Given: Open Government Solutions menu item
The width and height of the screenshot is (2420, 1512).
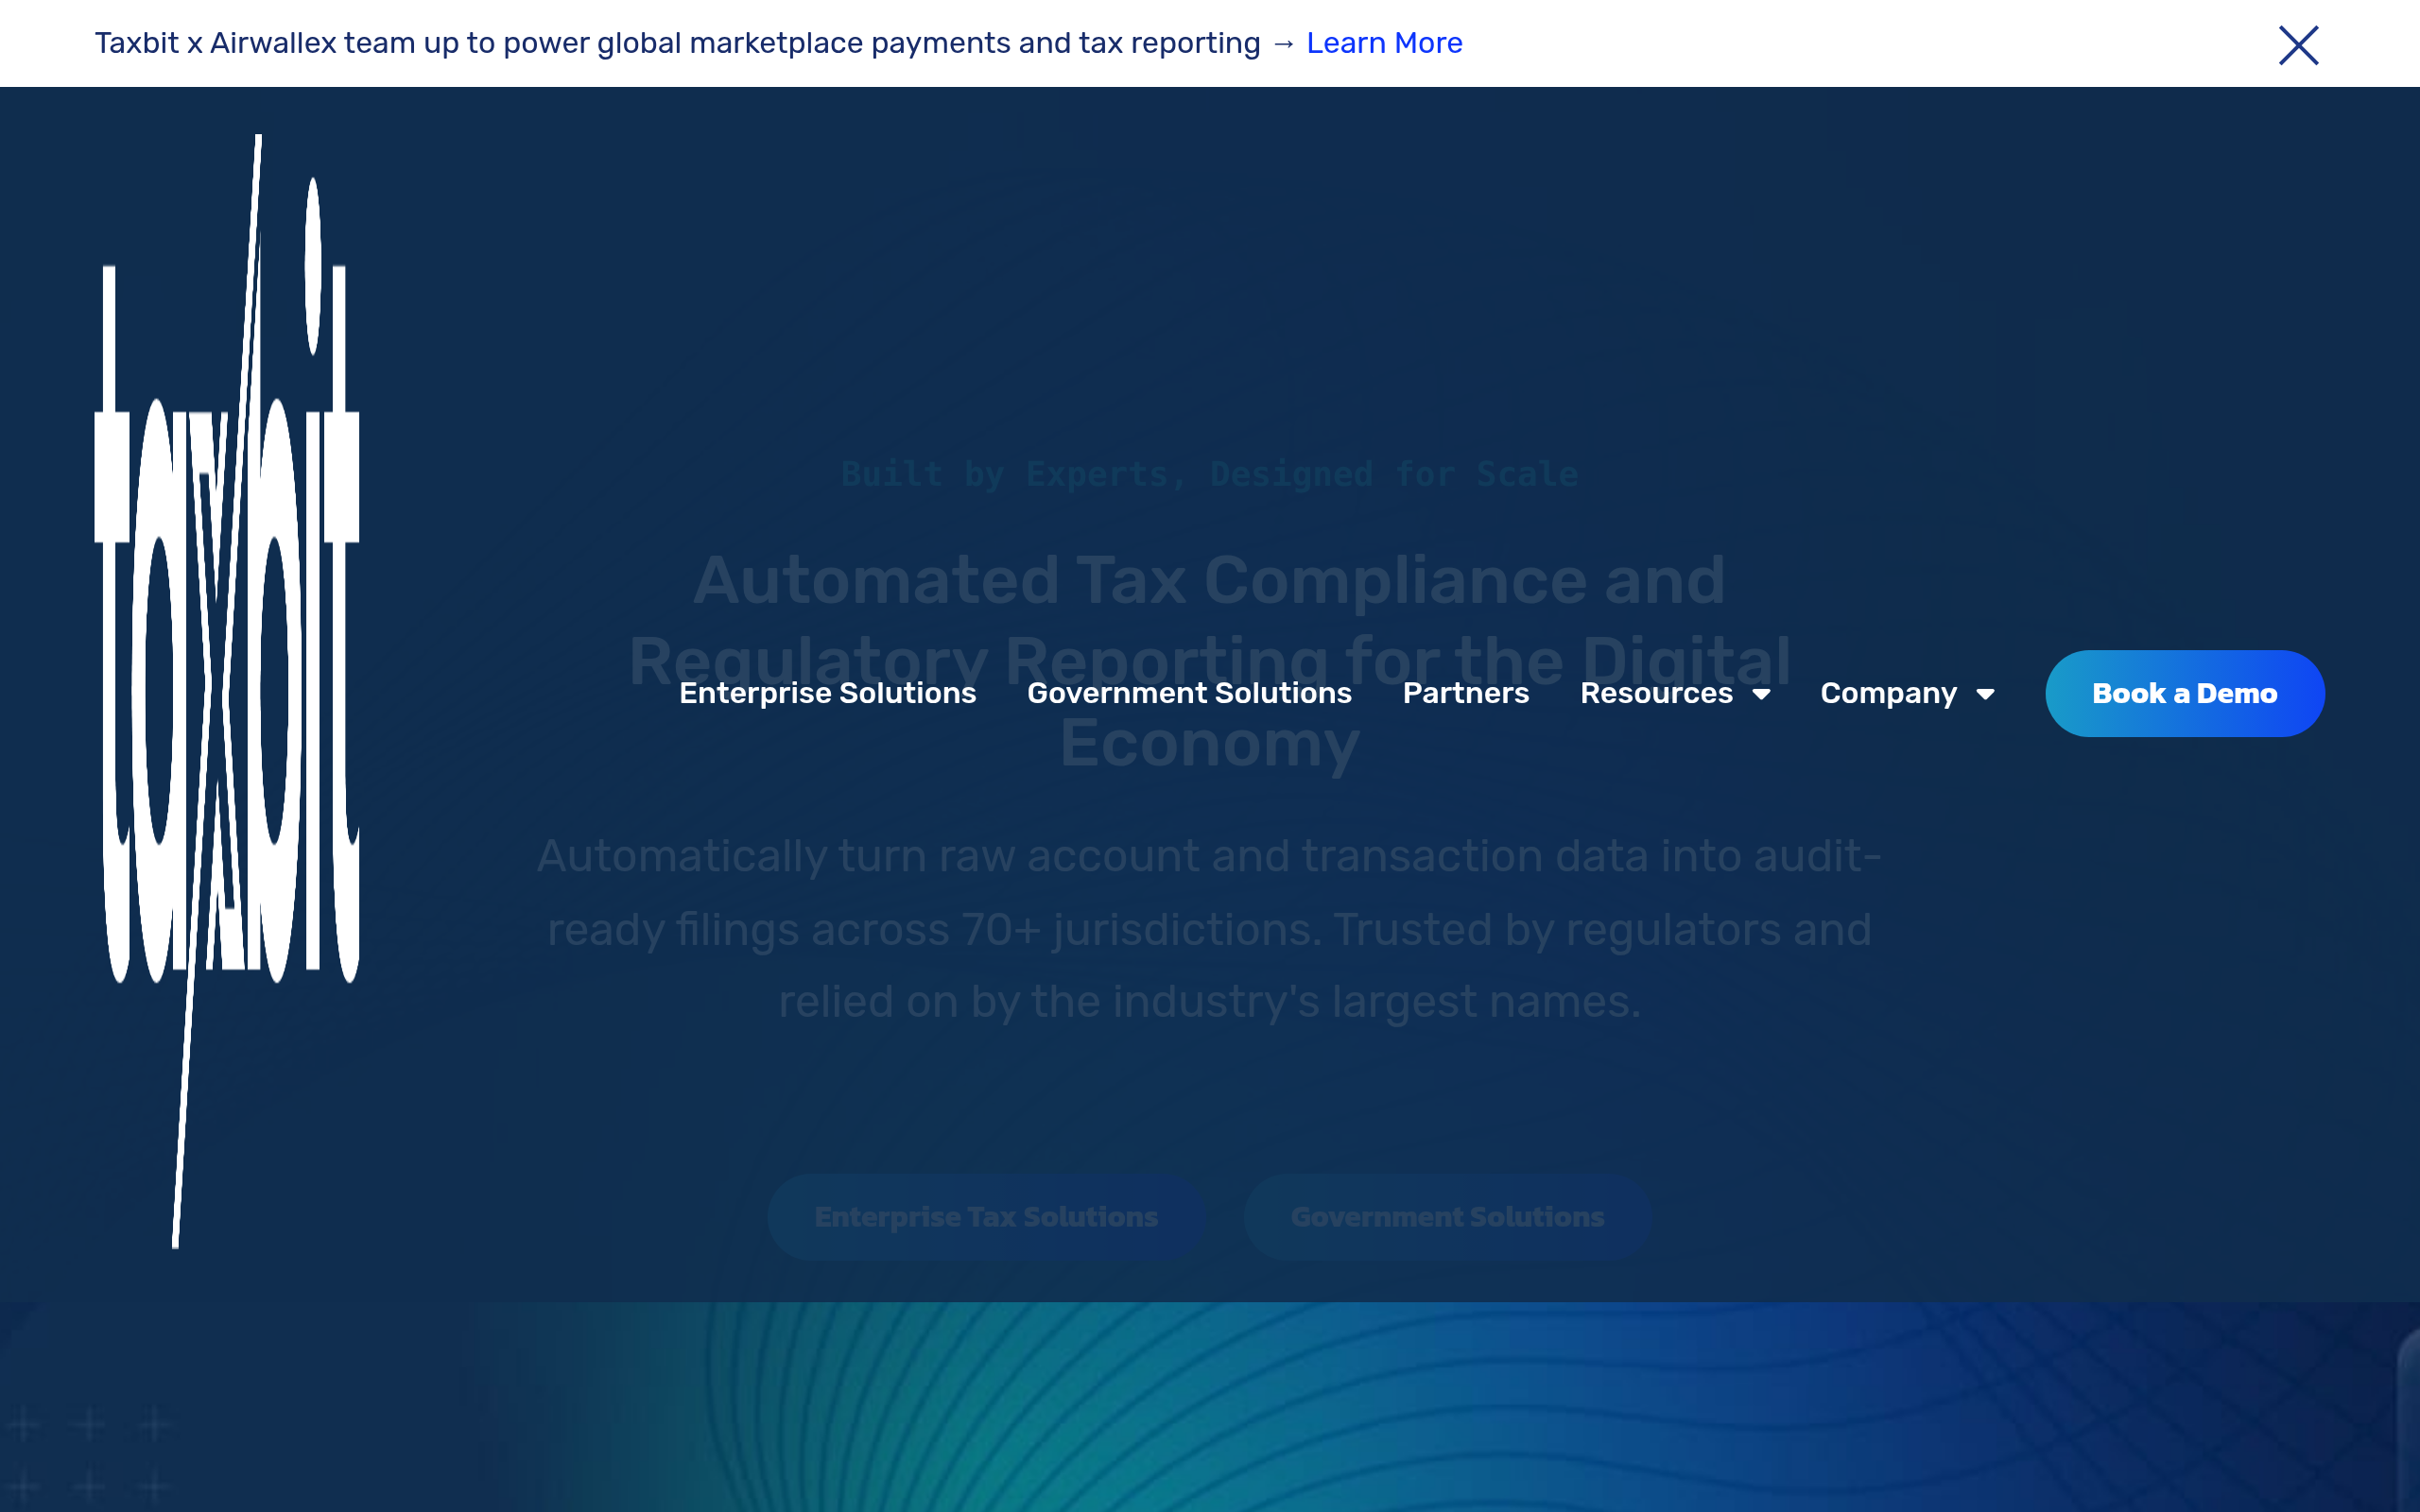Looking at the screenshot, I should [1189, 693].
